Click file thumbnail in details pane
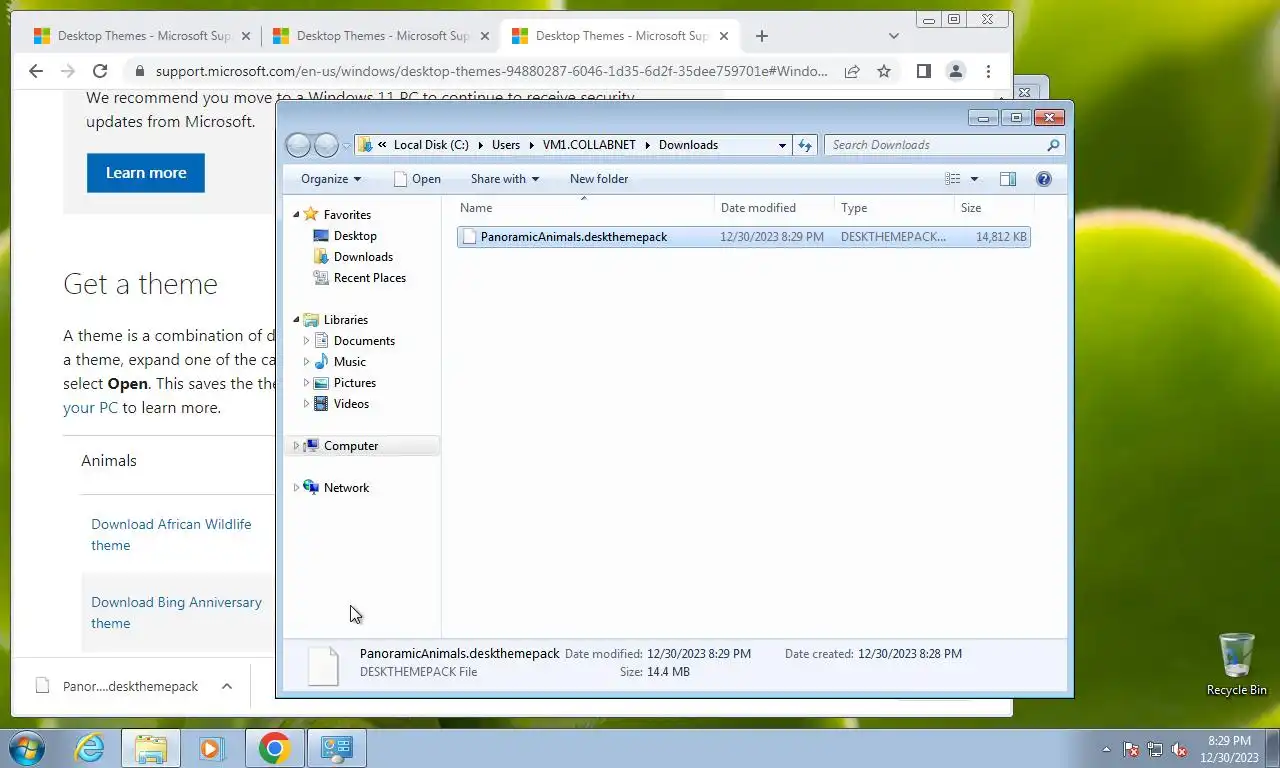Screen dimensions: 1280x768 point(323,666)
